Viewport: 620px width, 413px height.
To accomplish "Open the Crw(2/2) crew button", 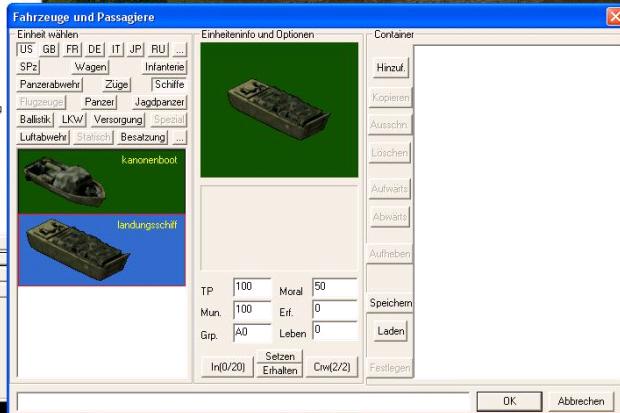I will pos(332,367).
